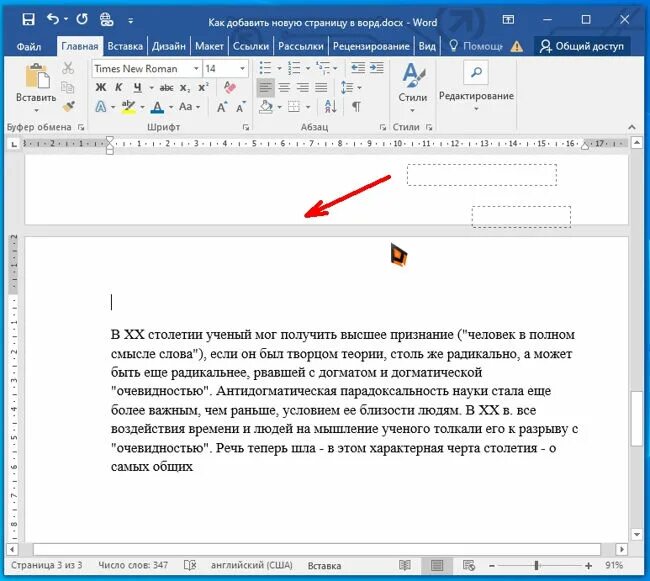Apply multilevel list
The height and width of the screenshot is (581, 650).
[323, 68]
